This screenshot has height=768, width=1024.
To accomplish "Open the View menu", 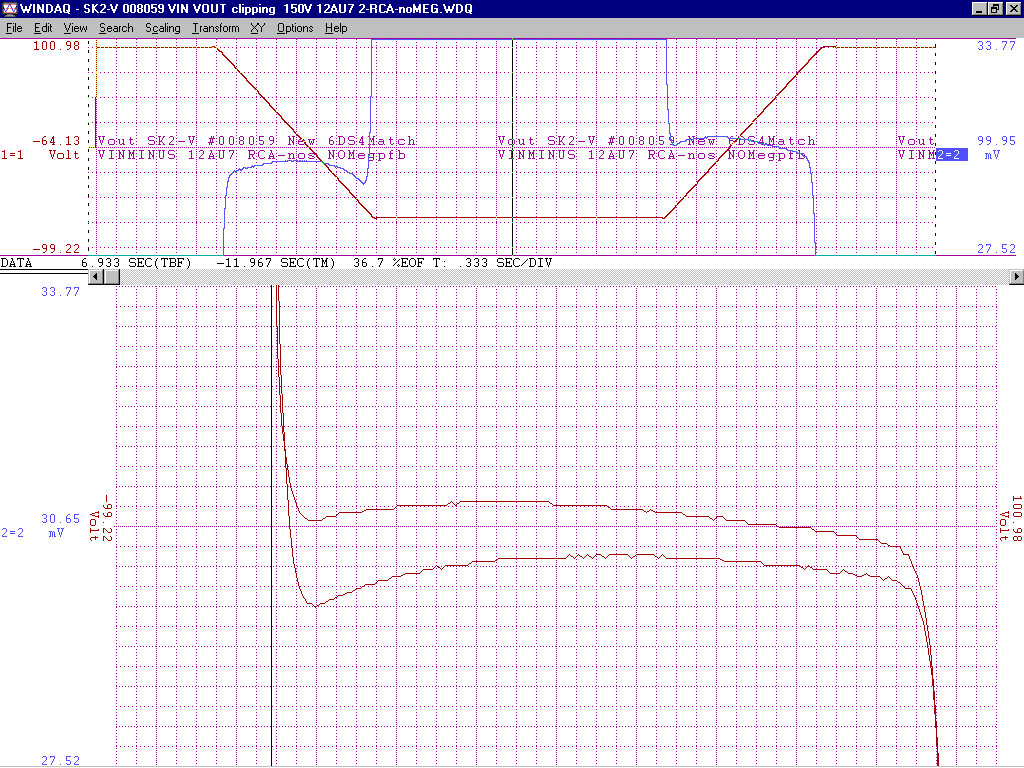I will pos(75,28).
